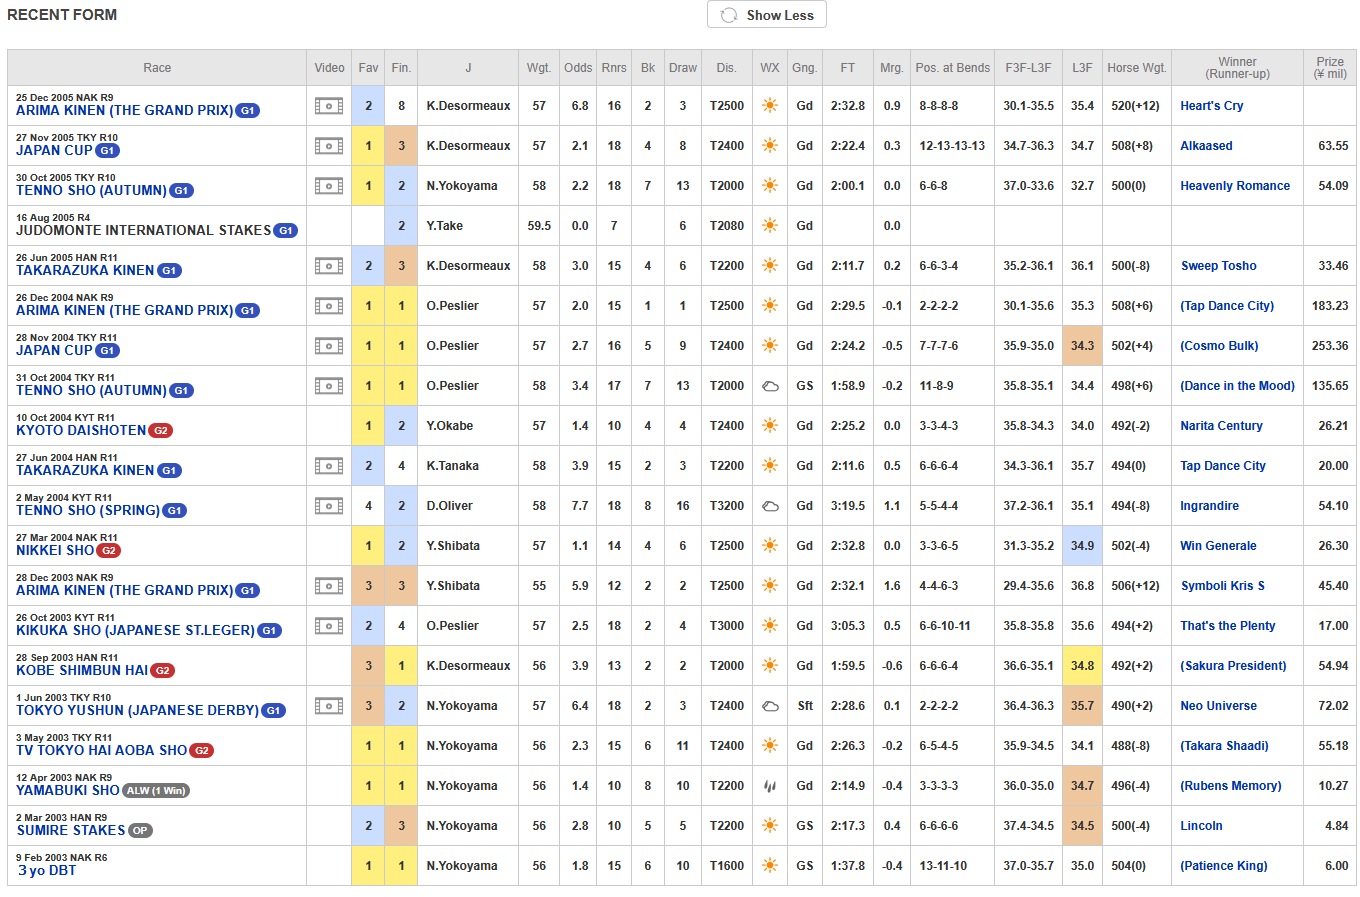View winner Alkaased's page

[x=1206, y=146]
